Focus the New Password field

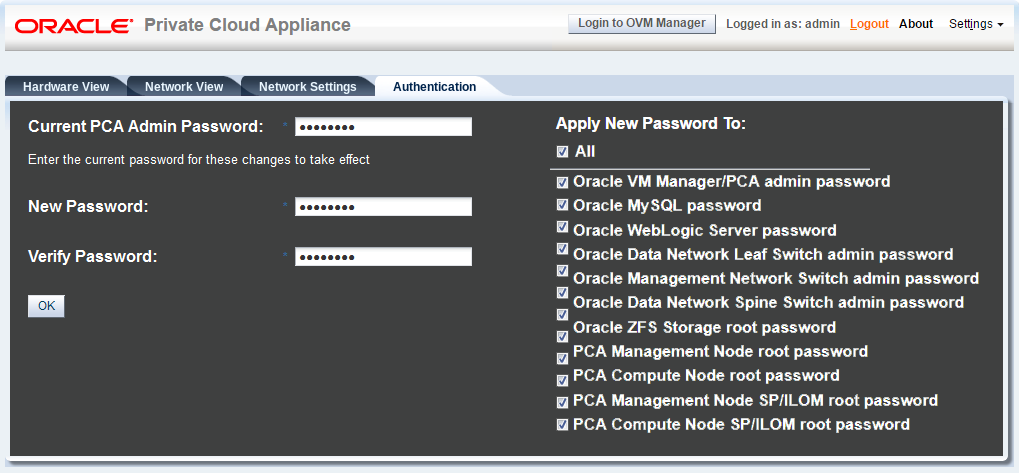pos(383,207)
